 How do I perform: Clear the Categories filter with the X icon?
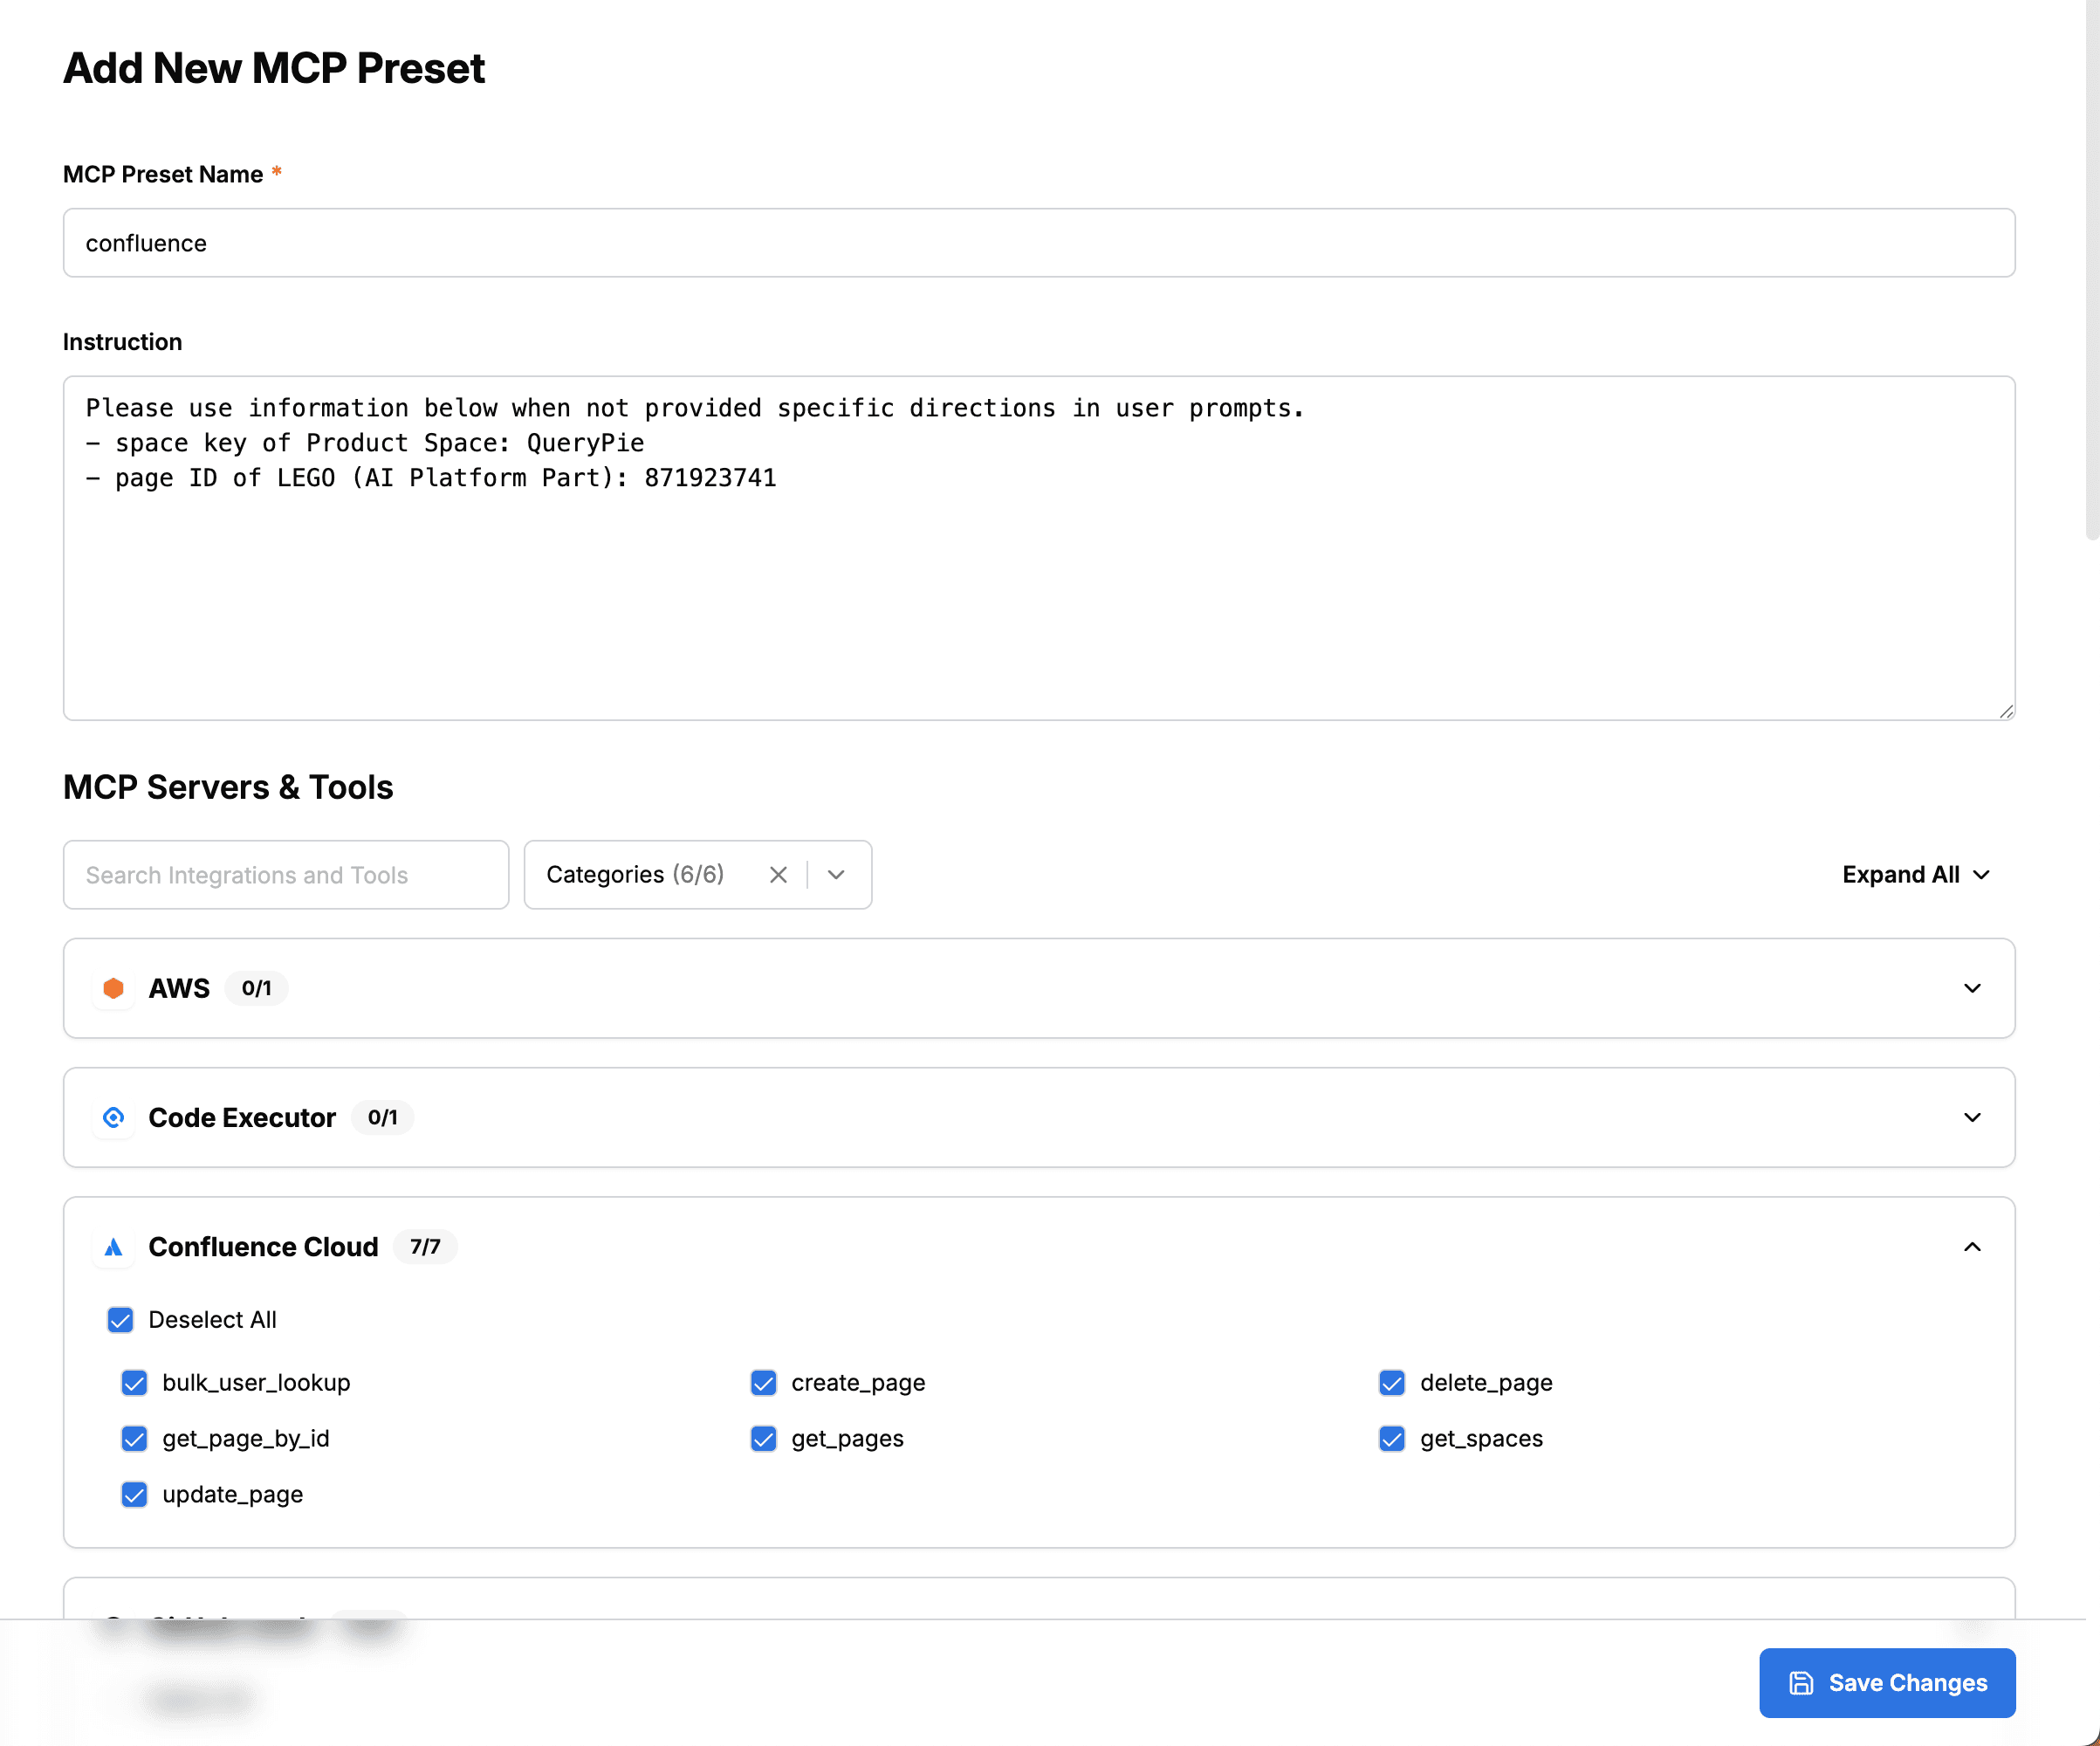778,875
